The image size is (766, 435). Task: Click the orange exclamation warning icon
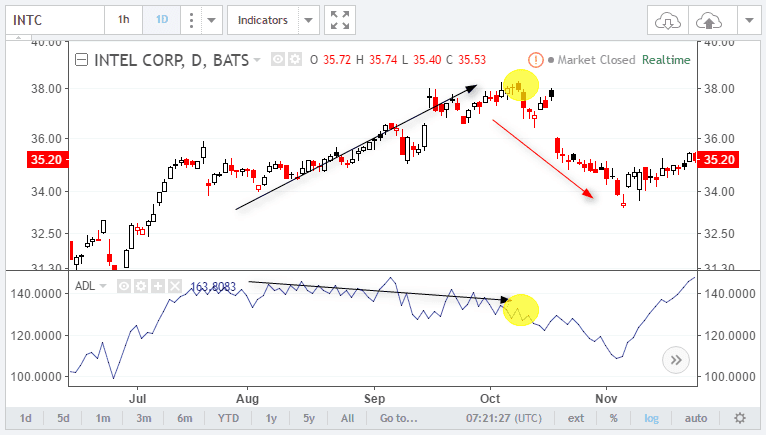536,60
